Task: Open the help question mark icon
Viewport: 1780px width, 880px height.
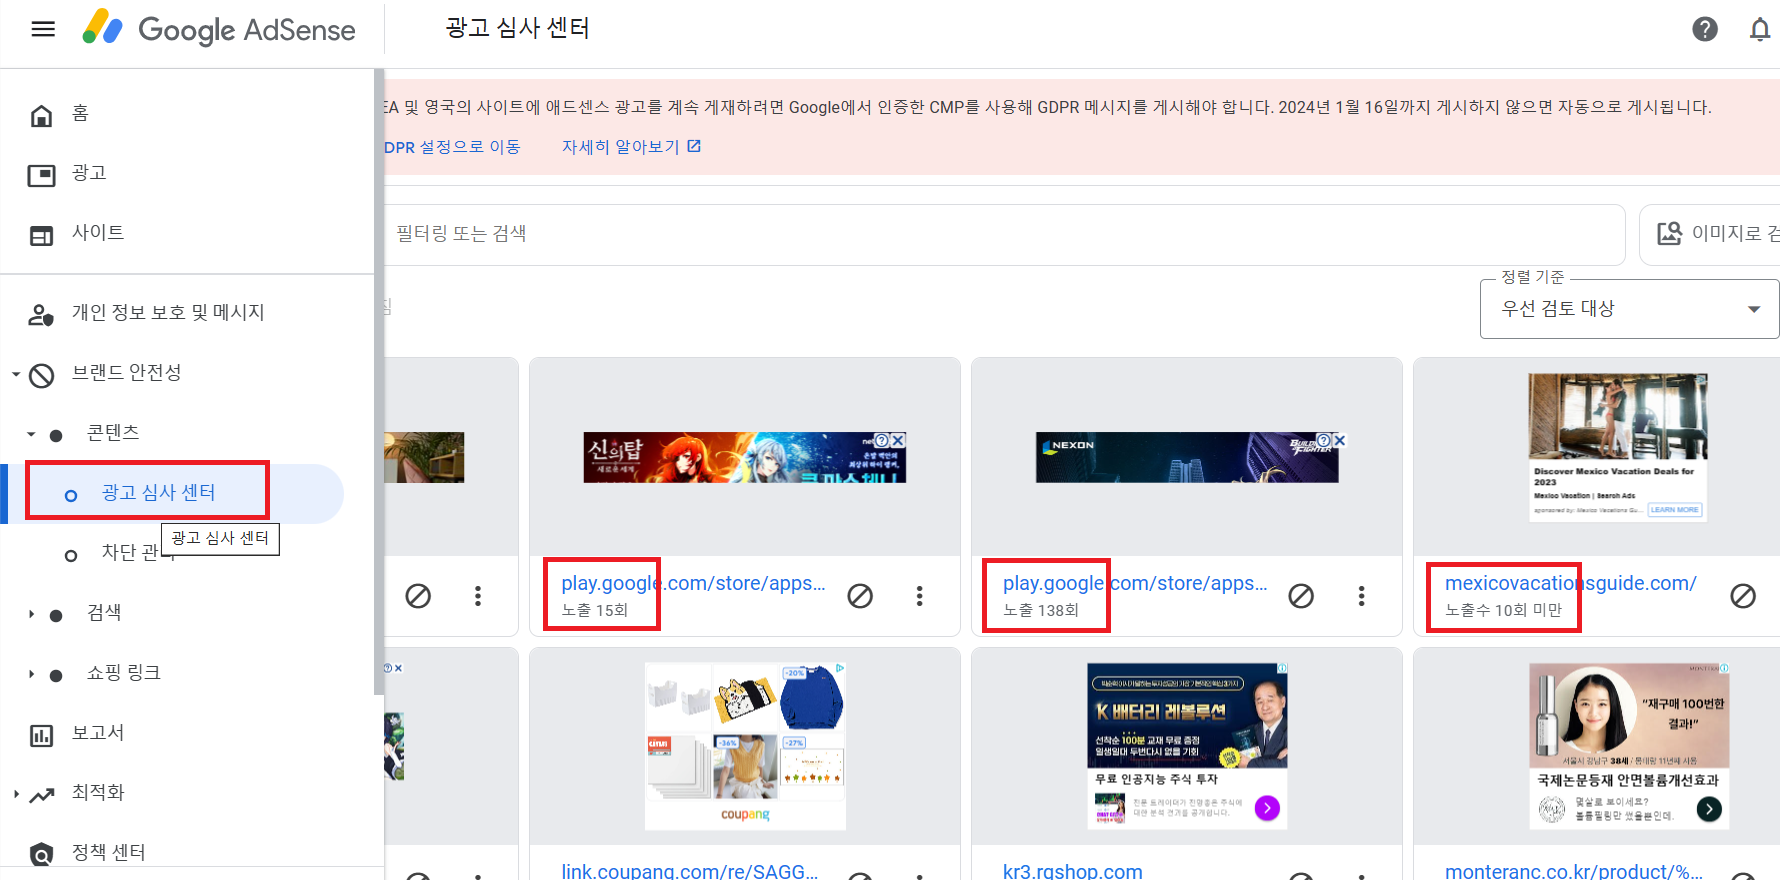Action: [1705, 29]
